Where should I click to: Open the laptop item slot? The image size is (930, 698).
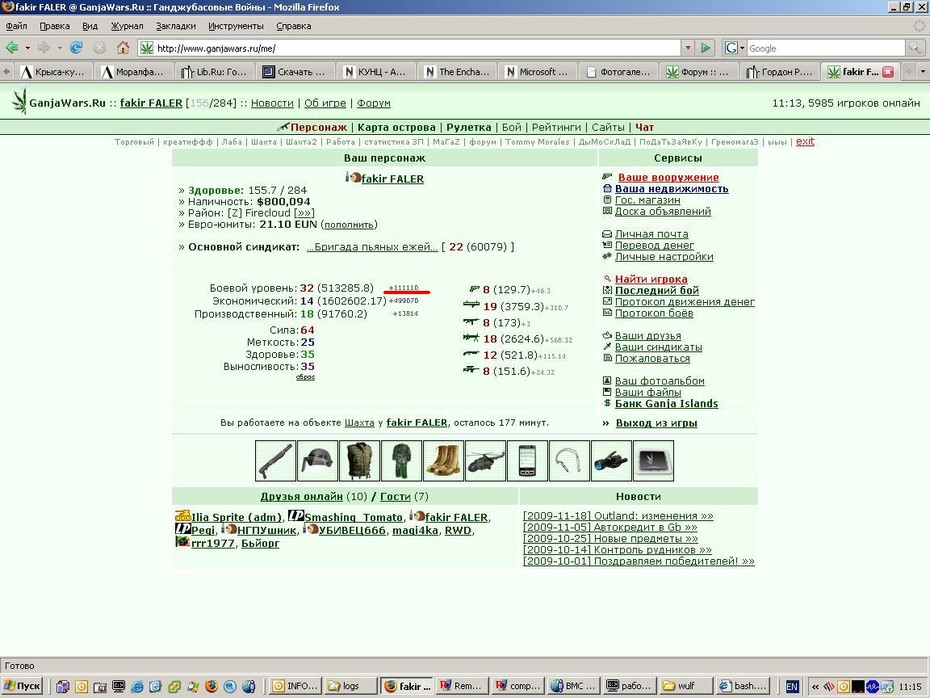pos(654,460)
